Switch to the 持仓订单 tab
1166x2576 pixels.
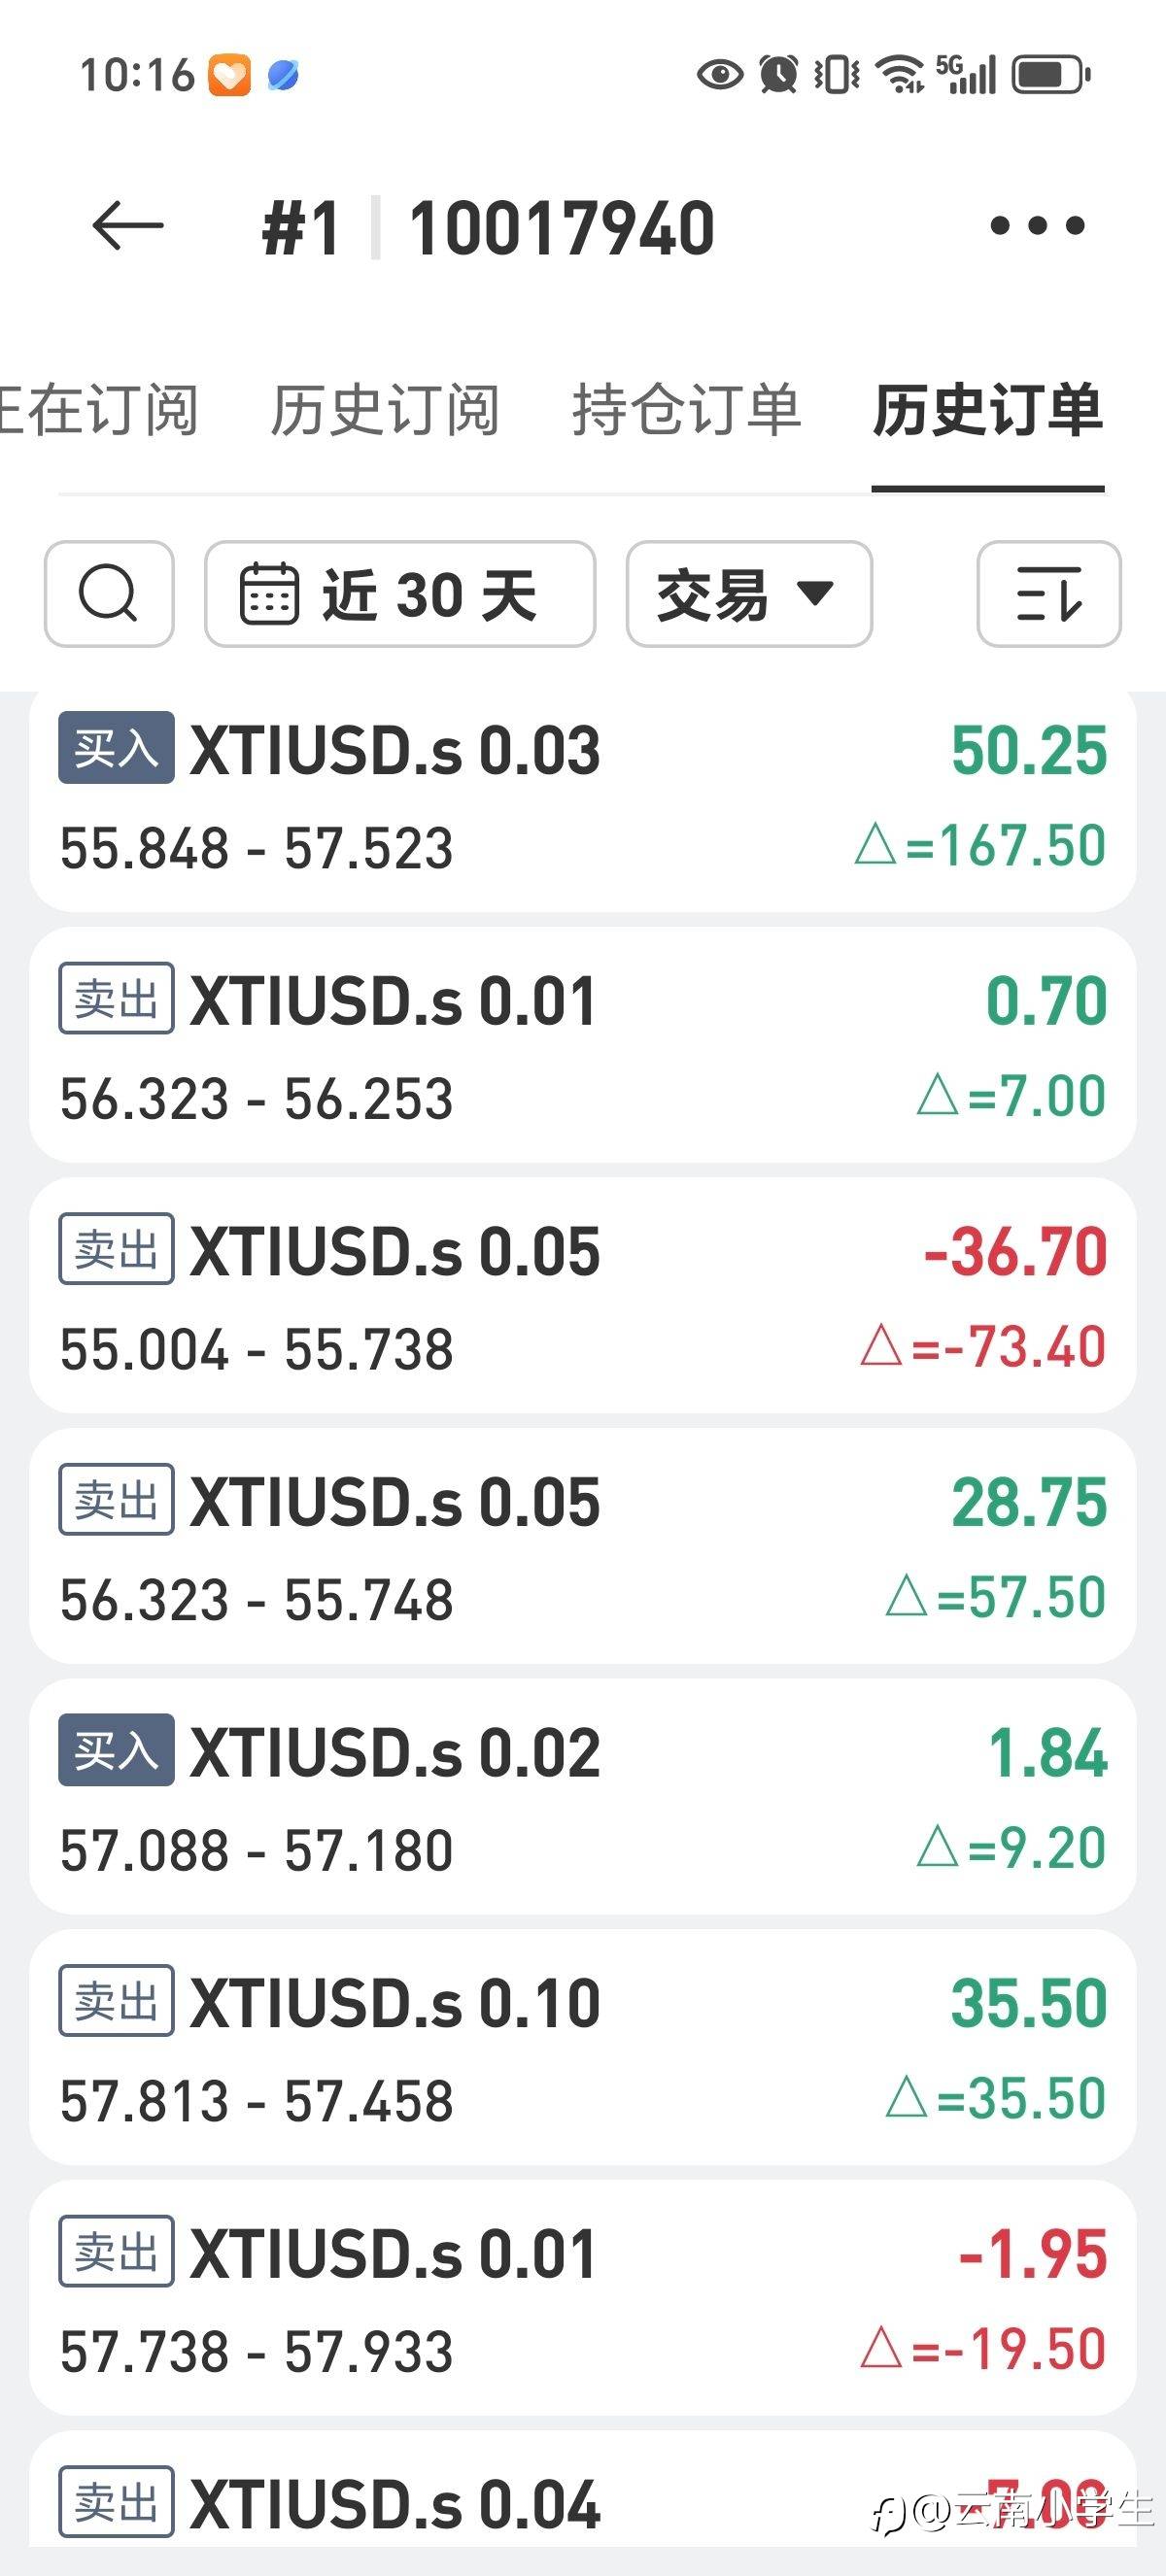(686, 410)
